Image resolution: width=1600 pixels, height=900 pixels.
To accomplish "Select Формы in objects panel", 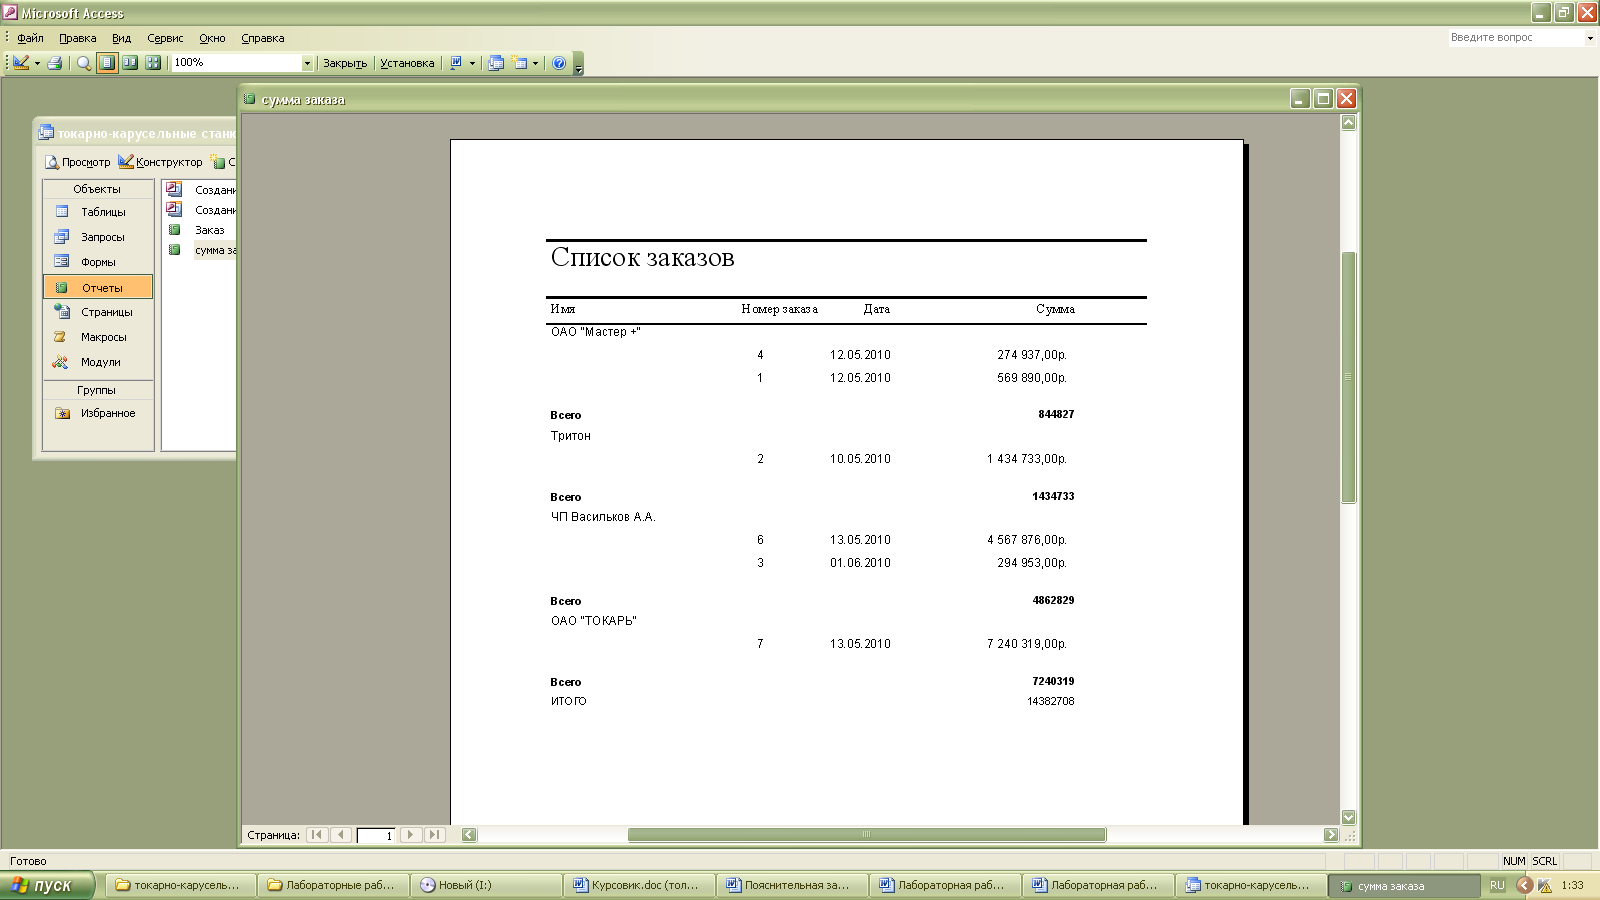I will pos(98,262).
